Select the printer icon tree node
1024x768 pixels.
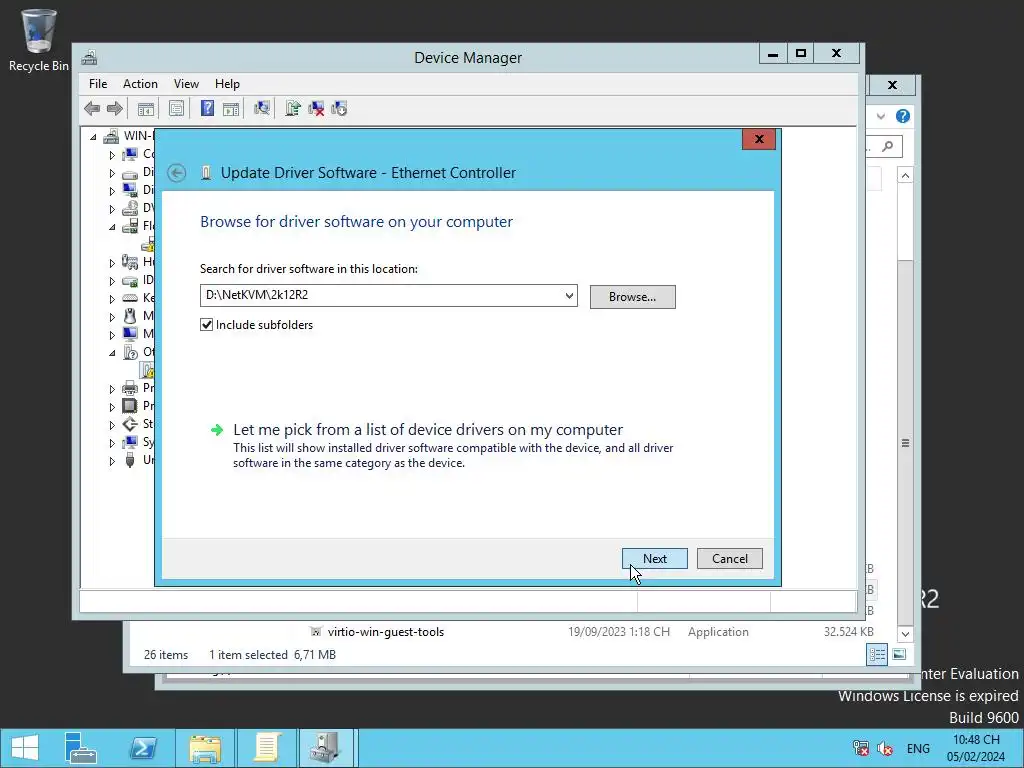tap(131, 388)
